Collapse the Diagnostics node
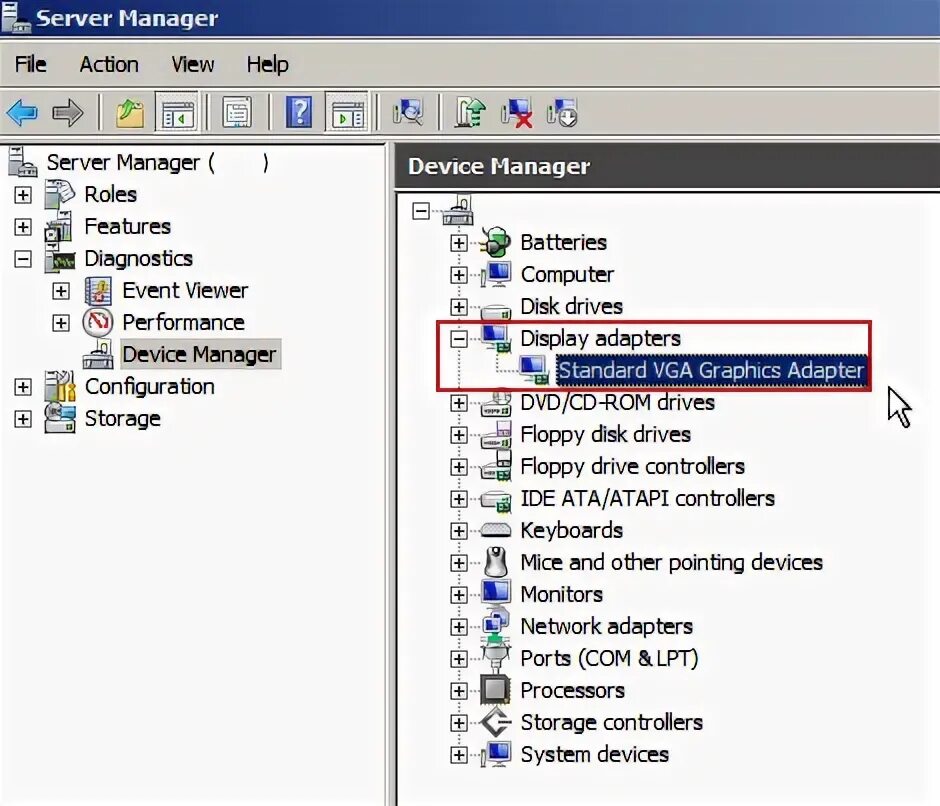Viewport: 940px width, 806px height. click(23, 259)
